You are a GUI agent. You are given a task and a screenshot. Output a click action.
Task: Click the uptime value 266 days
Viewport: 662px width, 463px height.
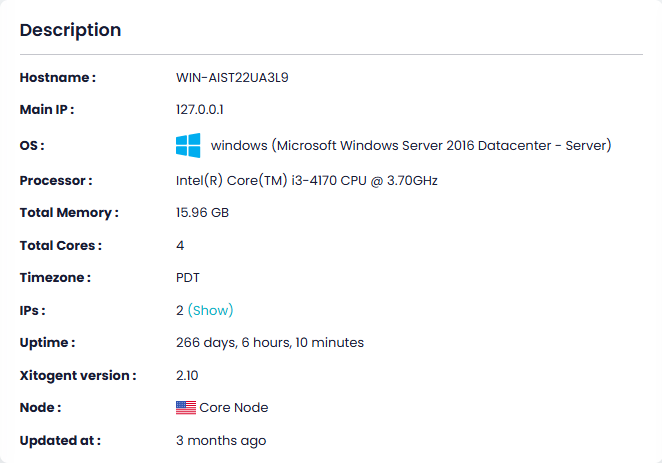(x=270, y=343)
